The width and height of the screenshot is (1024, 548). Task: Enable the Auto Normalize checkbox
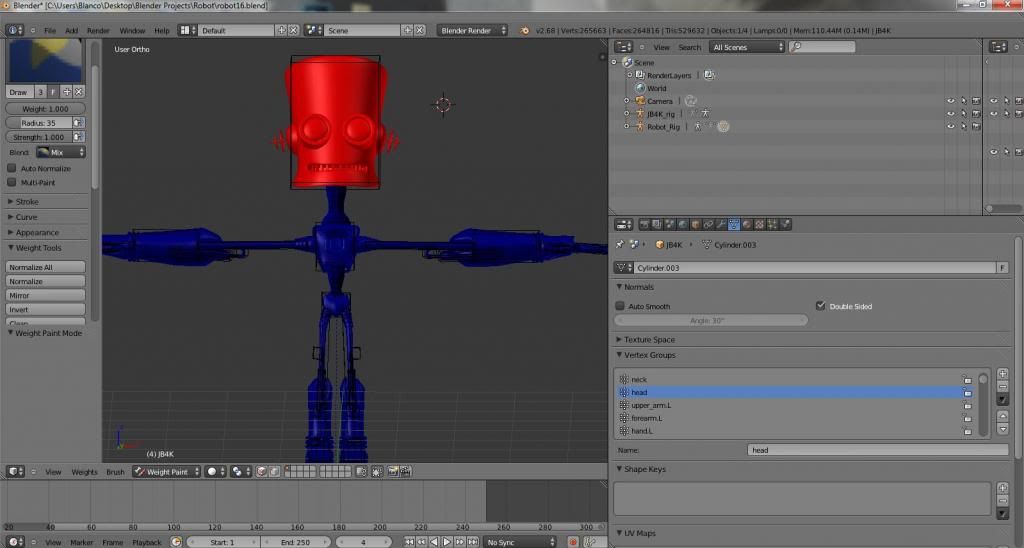(12, 168)
